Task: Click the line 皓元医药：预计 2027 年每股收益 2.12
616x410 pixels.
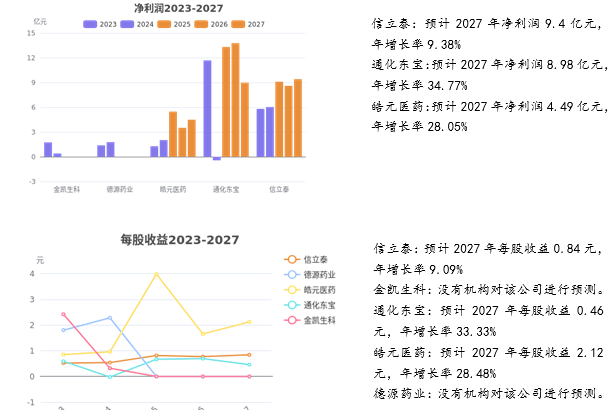Action: (488, 352)
